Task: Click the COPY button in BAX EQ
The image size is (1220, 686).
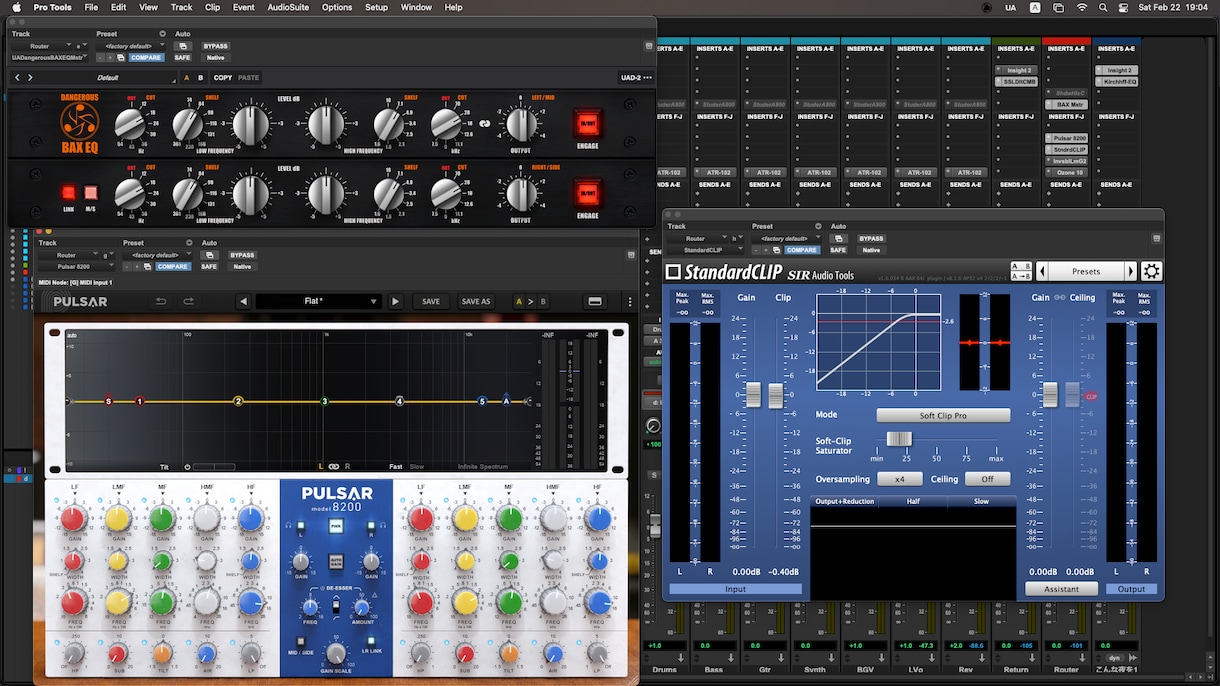Action: 223,77
